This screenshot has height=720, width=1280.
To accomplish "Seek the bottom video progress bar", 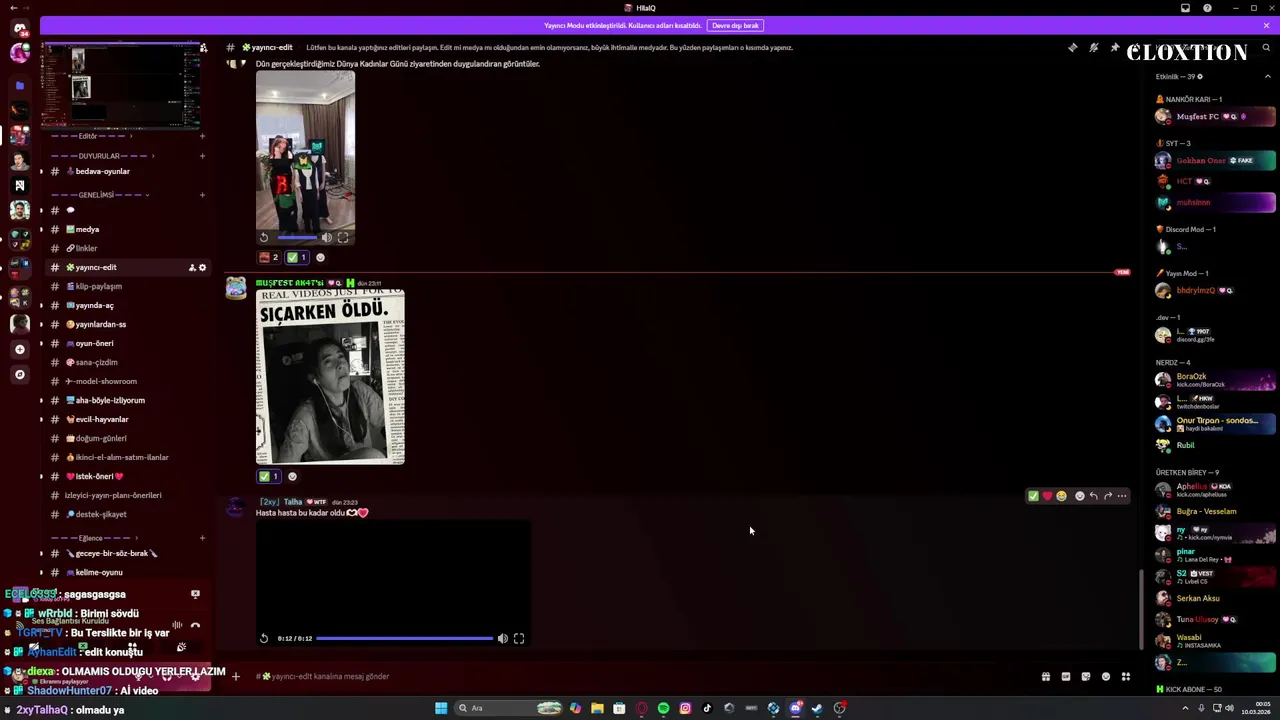I will [x=404, y=638].
